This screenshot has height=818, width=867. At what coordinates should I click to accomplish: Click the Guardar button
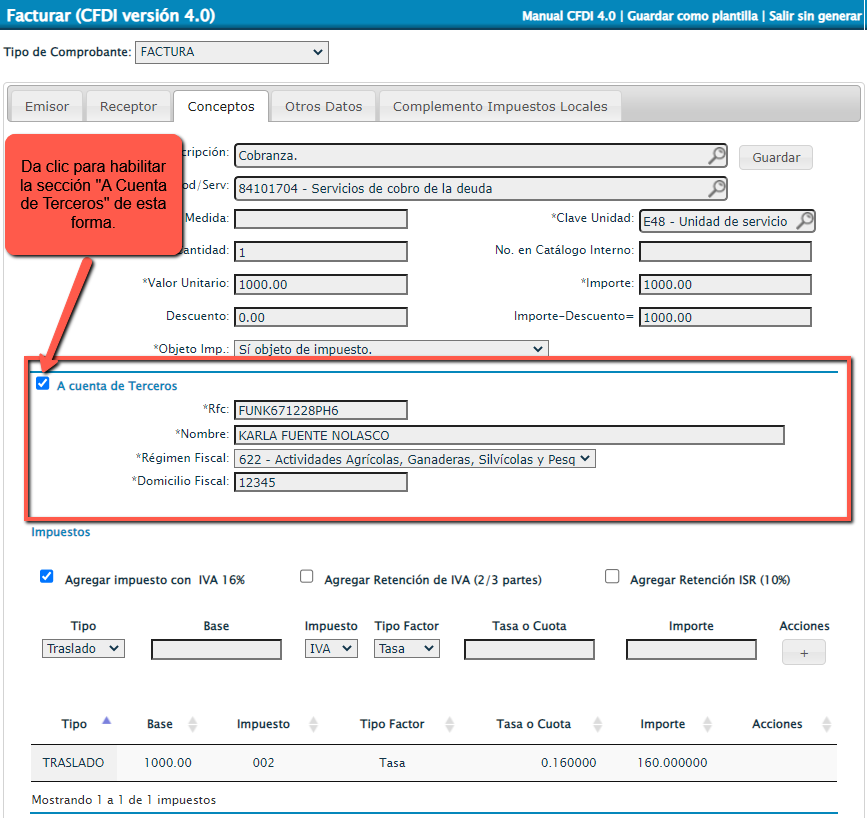click(x=776, y=158)
